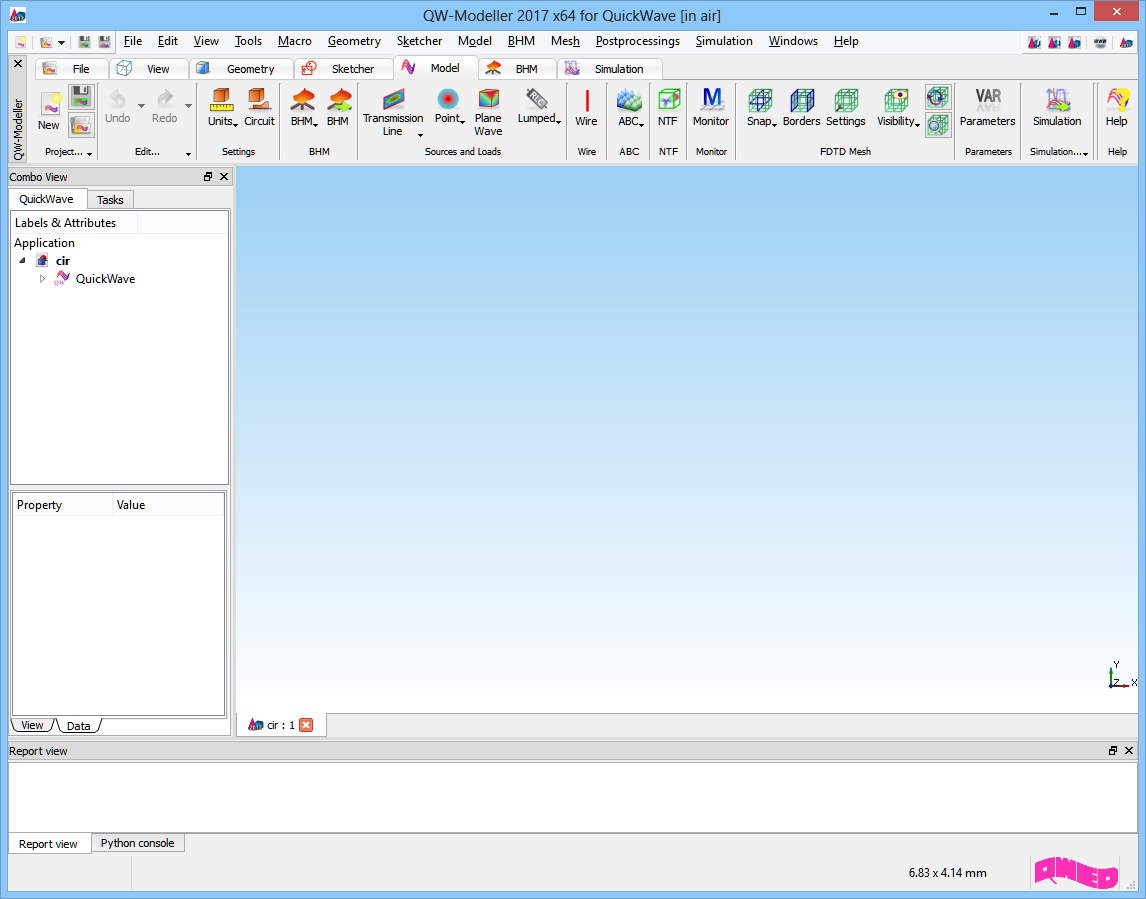Close the Combo View panel

pos(224,177)
